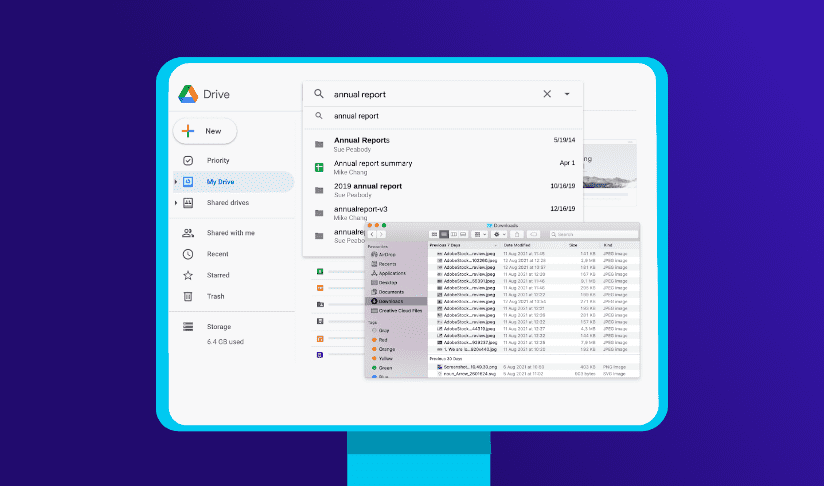Open the Priority section
Image resolution: width=824 pixels, height=486 pixels.
(217, 160)
